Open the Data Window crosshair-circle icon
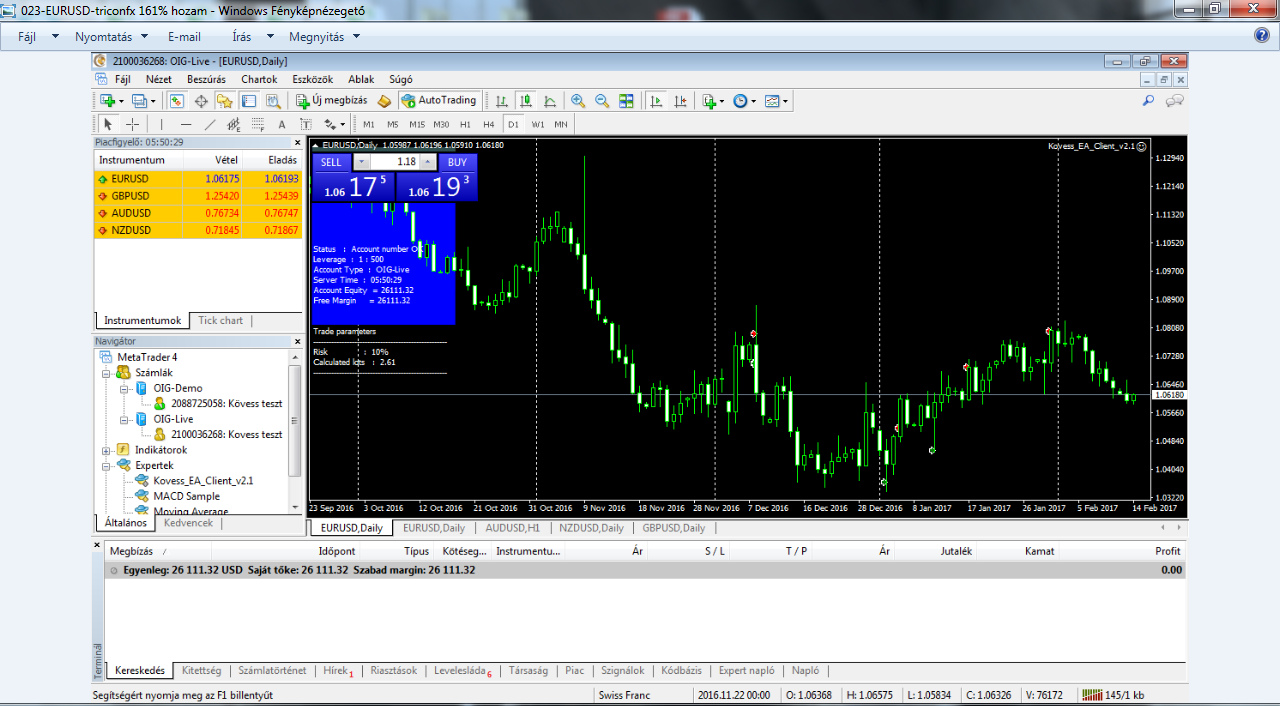Image resolution: width=1282 pixels, height=706 pixels. coord(200,101)
